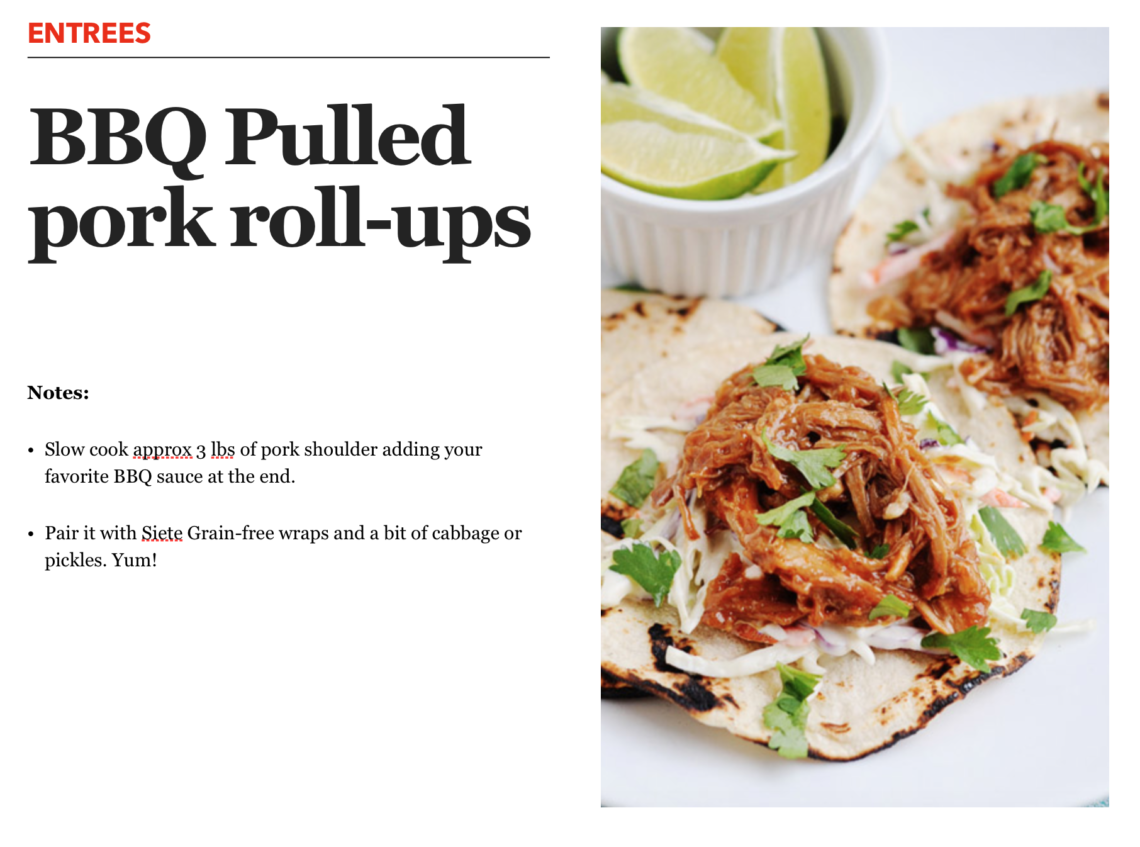Click the bullet point before Pair it with

coord(31,534)
